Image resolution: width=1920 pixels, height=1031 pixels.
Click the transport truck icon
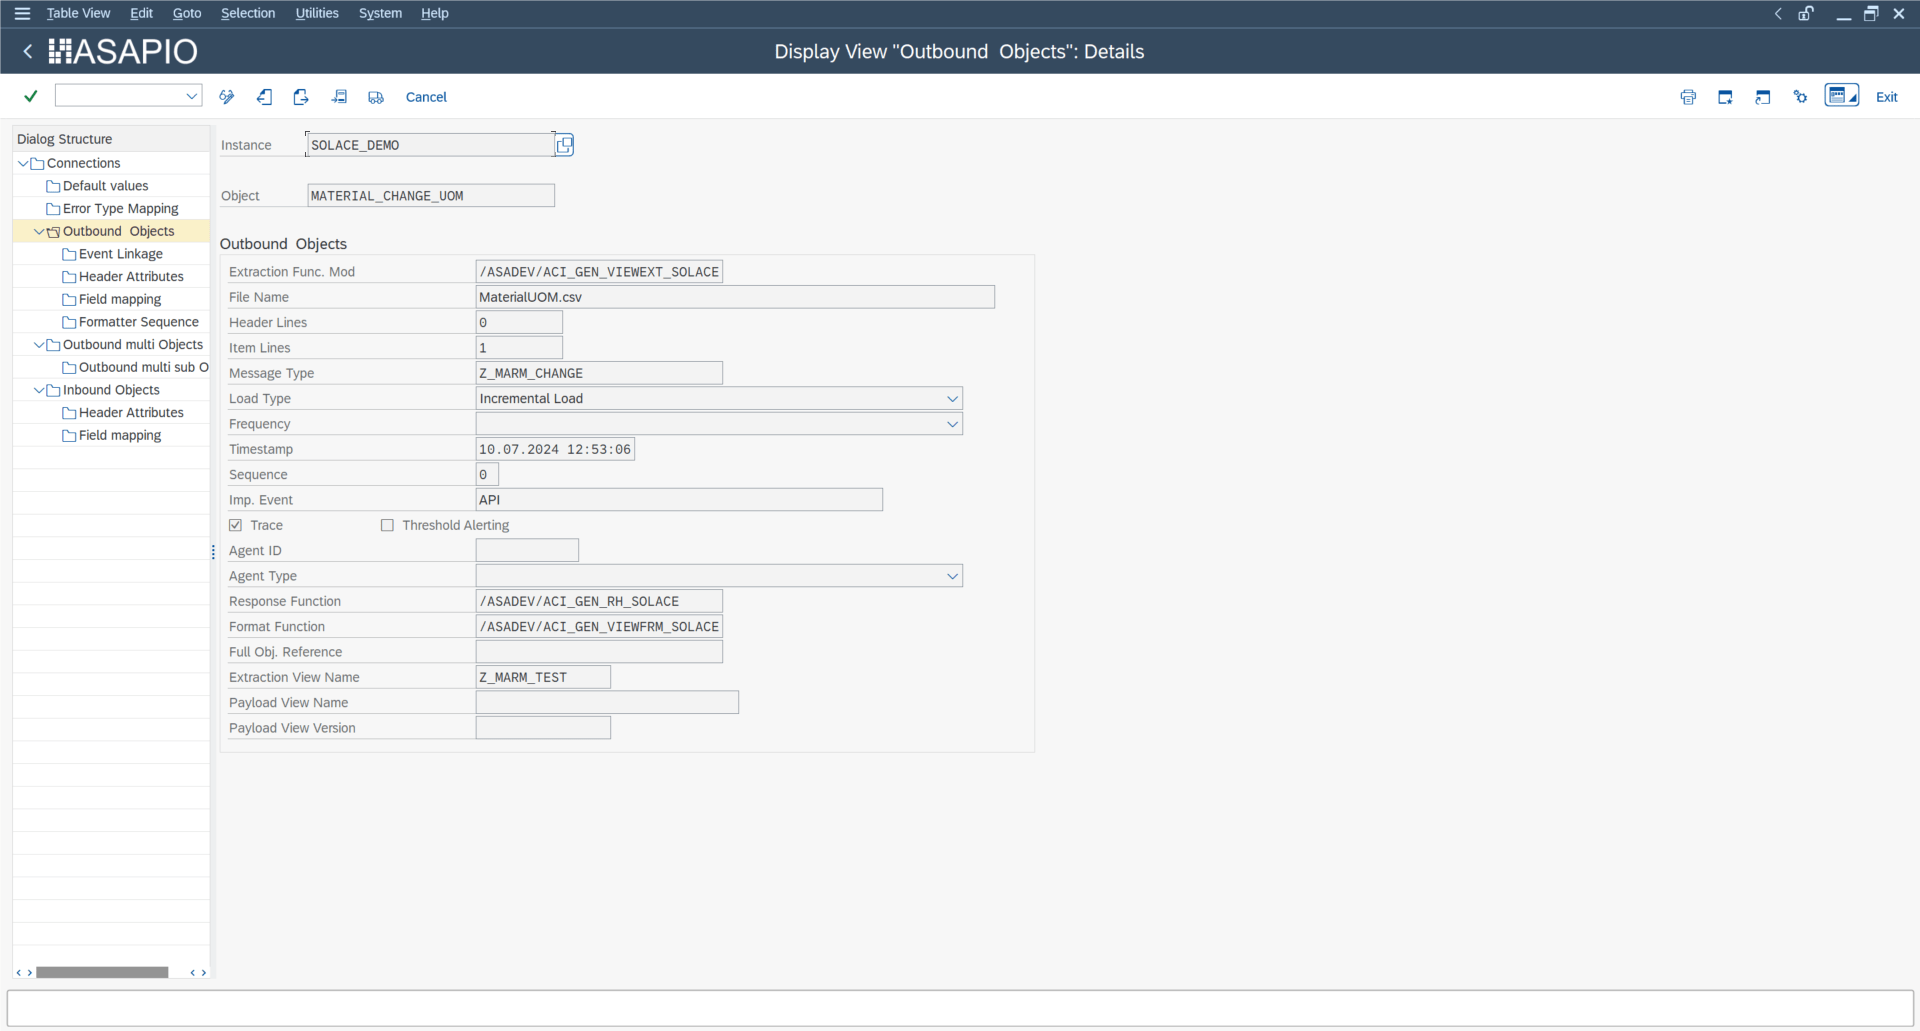(x=376, y=97)
